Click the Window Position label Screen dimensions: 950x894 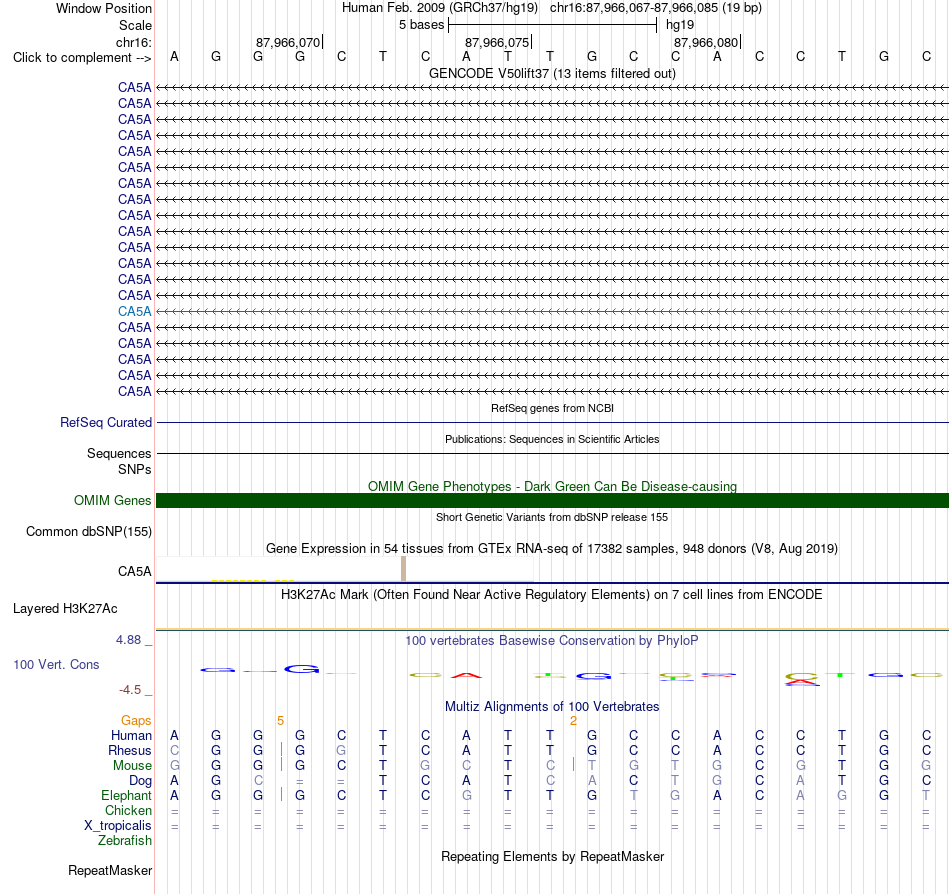(x=104, y=8)
